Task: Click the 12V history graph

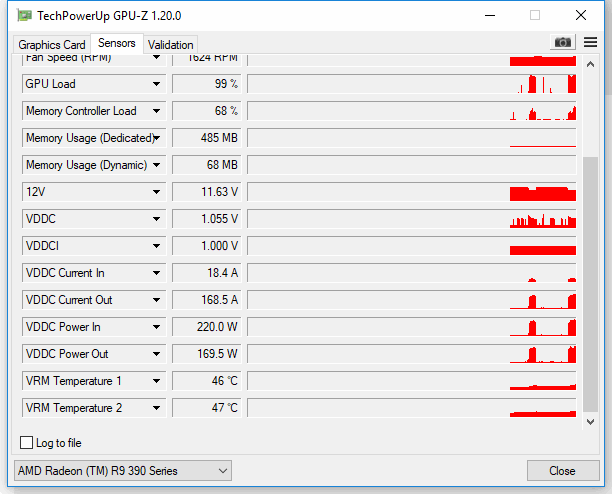Action: pyautogui.click(x=412, y=192)
